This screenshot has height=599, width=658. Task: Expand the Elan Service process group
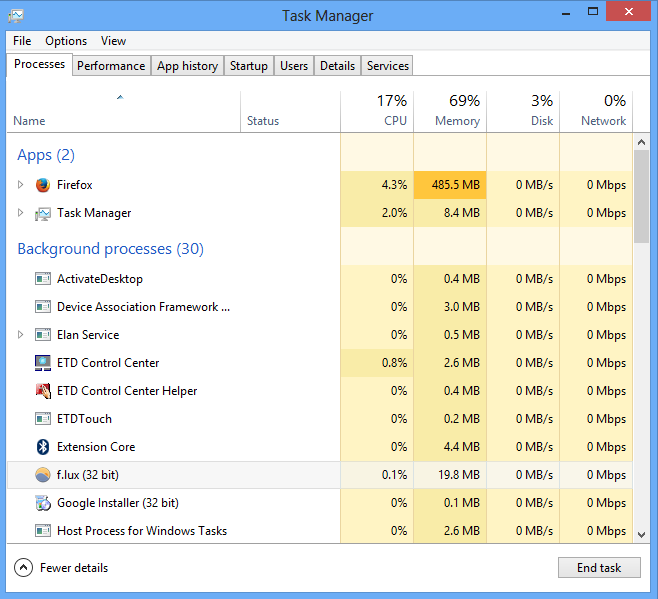point(20,335)
